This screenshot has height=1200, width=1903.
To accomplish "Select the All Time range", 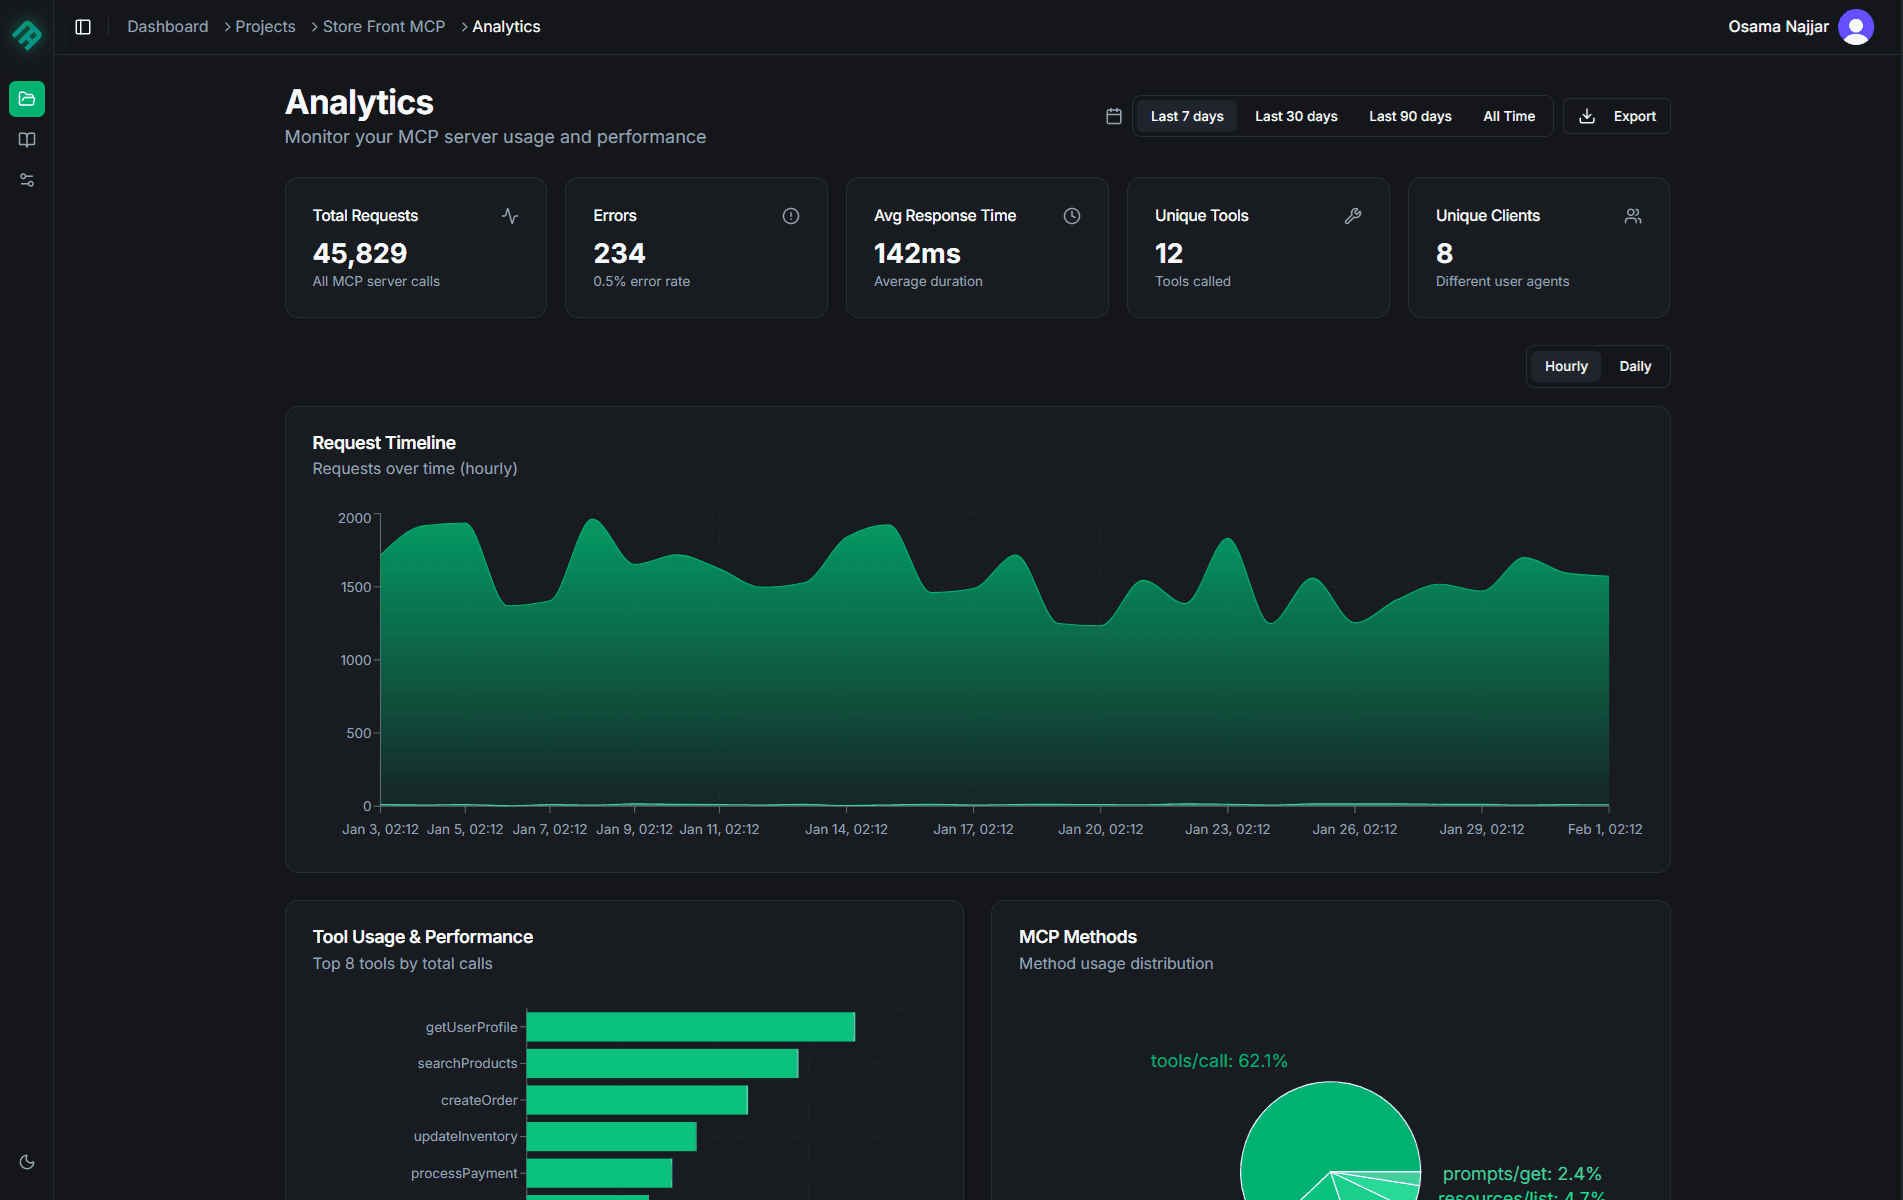I will pos(1508,116).
